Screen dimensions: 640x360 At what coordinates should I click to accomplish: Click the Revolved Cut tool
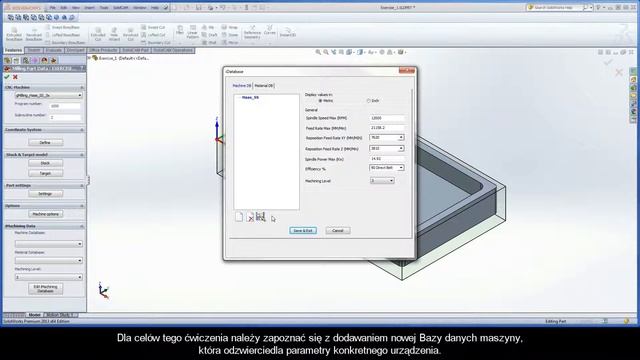pyautogui.click(x=131, y=33)
